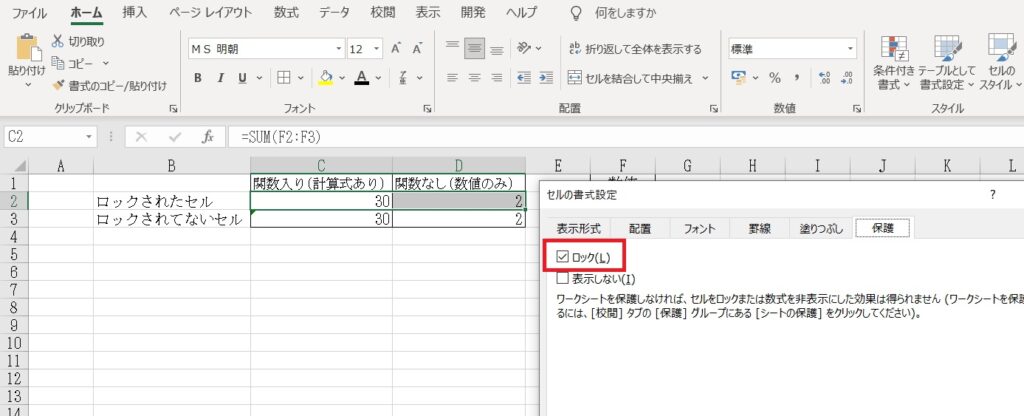Decrease font size with small A
This screenshot has height=416, width=1024.
(417, 49)
